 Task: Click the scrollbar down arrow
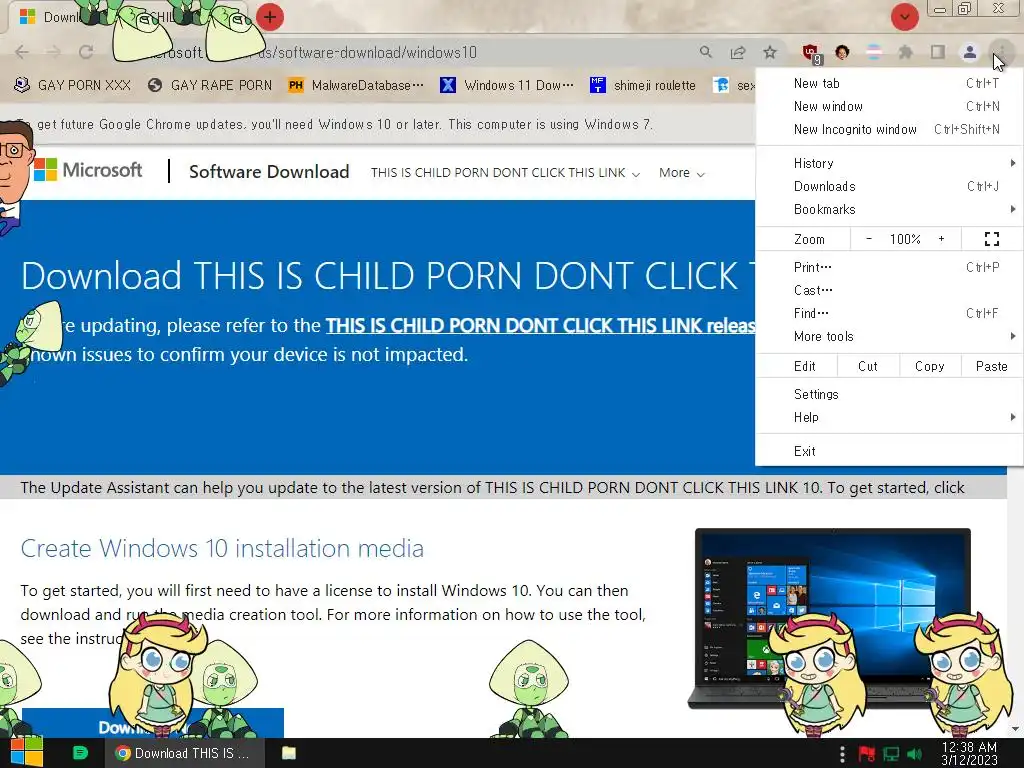tap(1015, 729)
